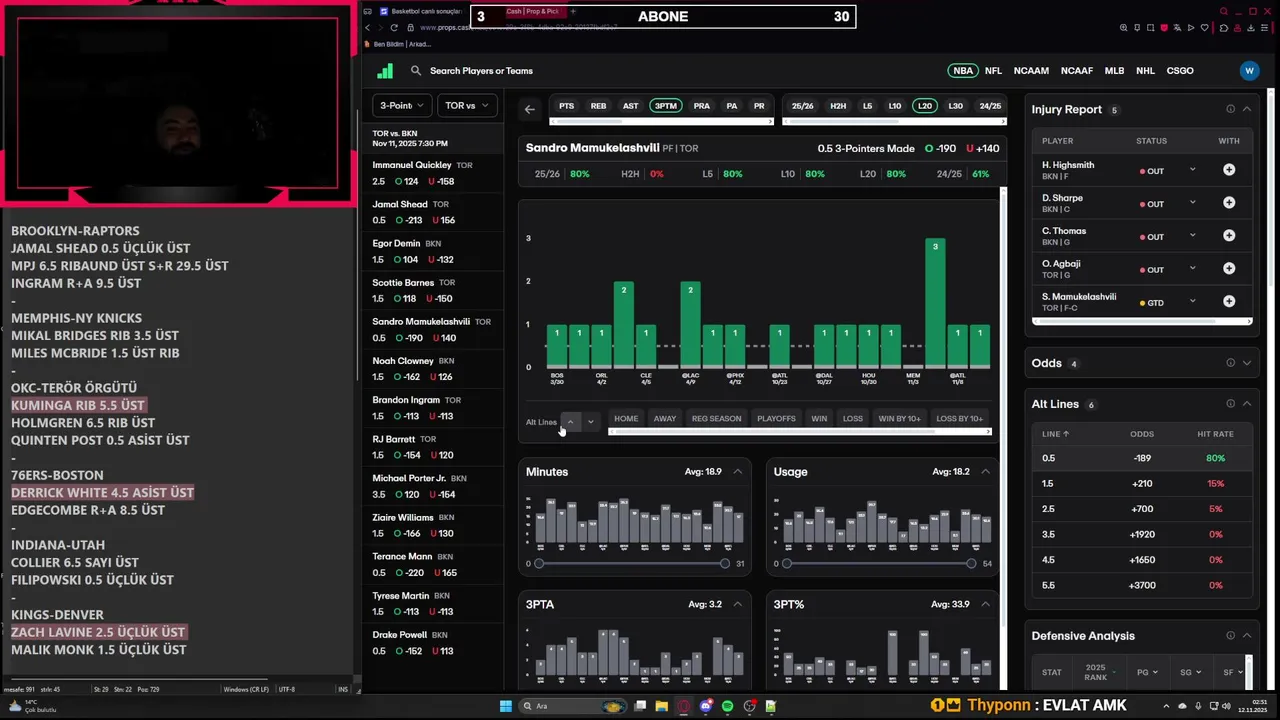Viewport: 1280px width, 720px height.
Task: Click browser back navigation arrow
Action: click(x=367, y=28)
